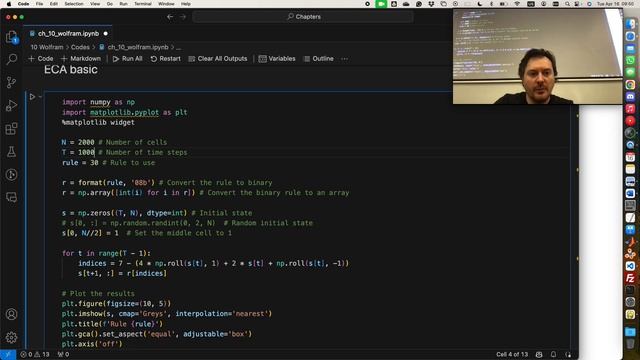Click 'Cell 4 of 13' in the status bar
The image size is (640, 360).
point(512,354)
